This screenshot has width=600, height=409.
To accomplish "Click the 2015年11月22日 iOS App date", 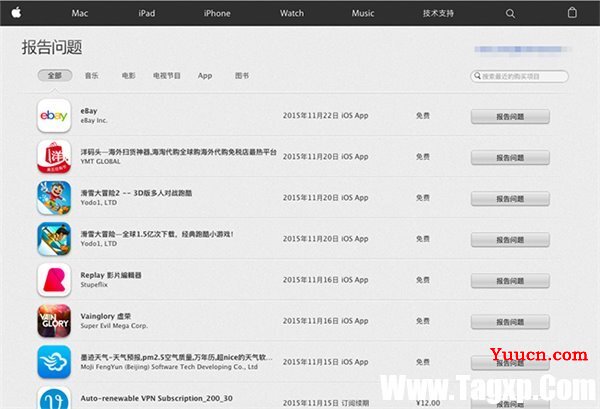I will click(326, 116).
